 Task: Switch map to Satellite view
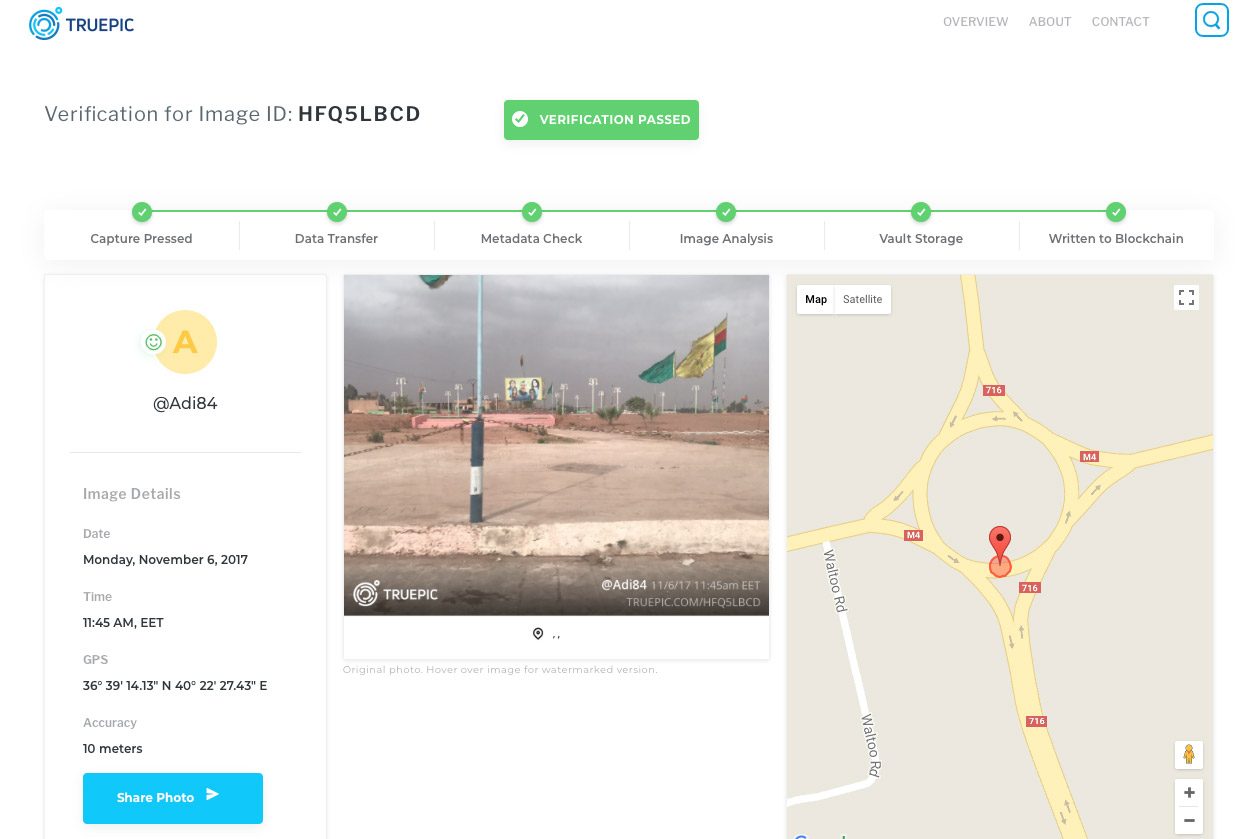[x=862, y=299]
